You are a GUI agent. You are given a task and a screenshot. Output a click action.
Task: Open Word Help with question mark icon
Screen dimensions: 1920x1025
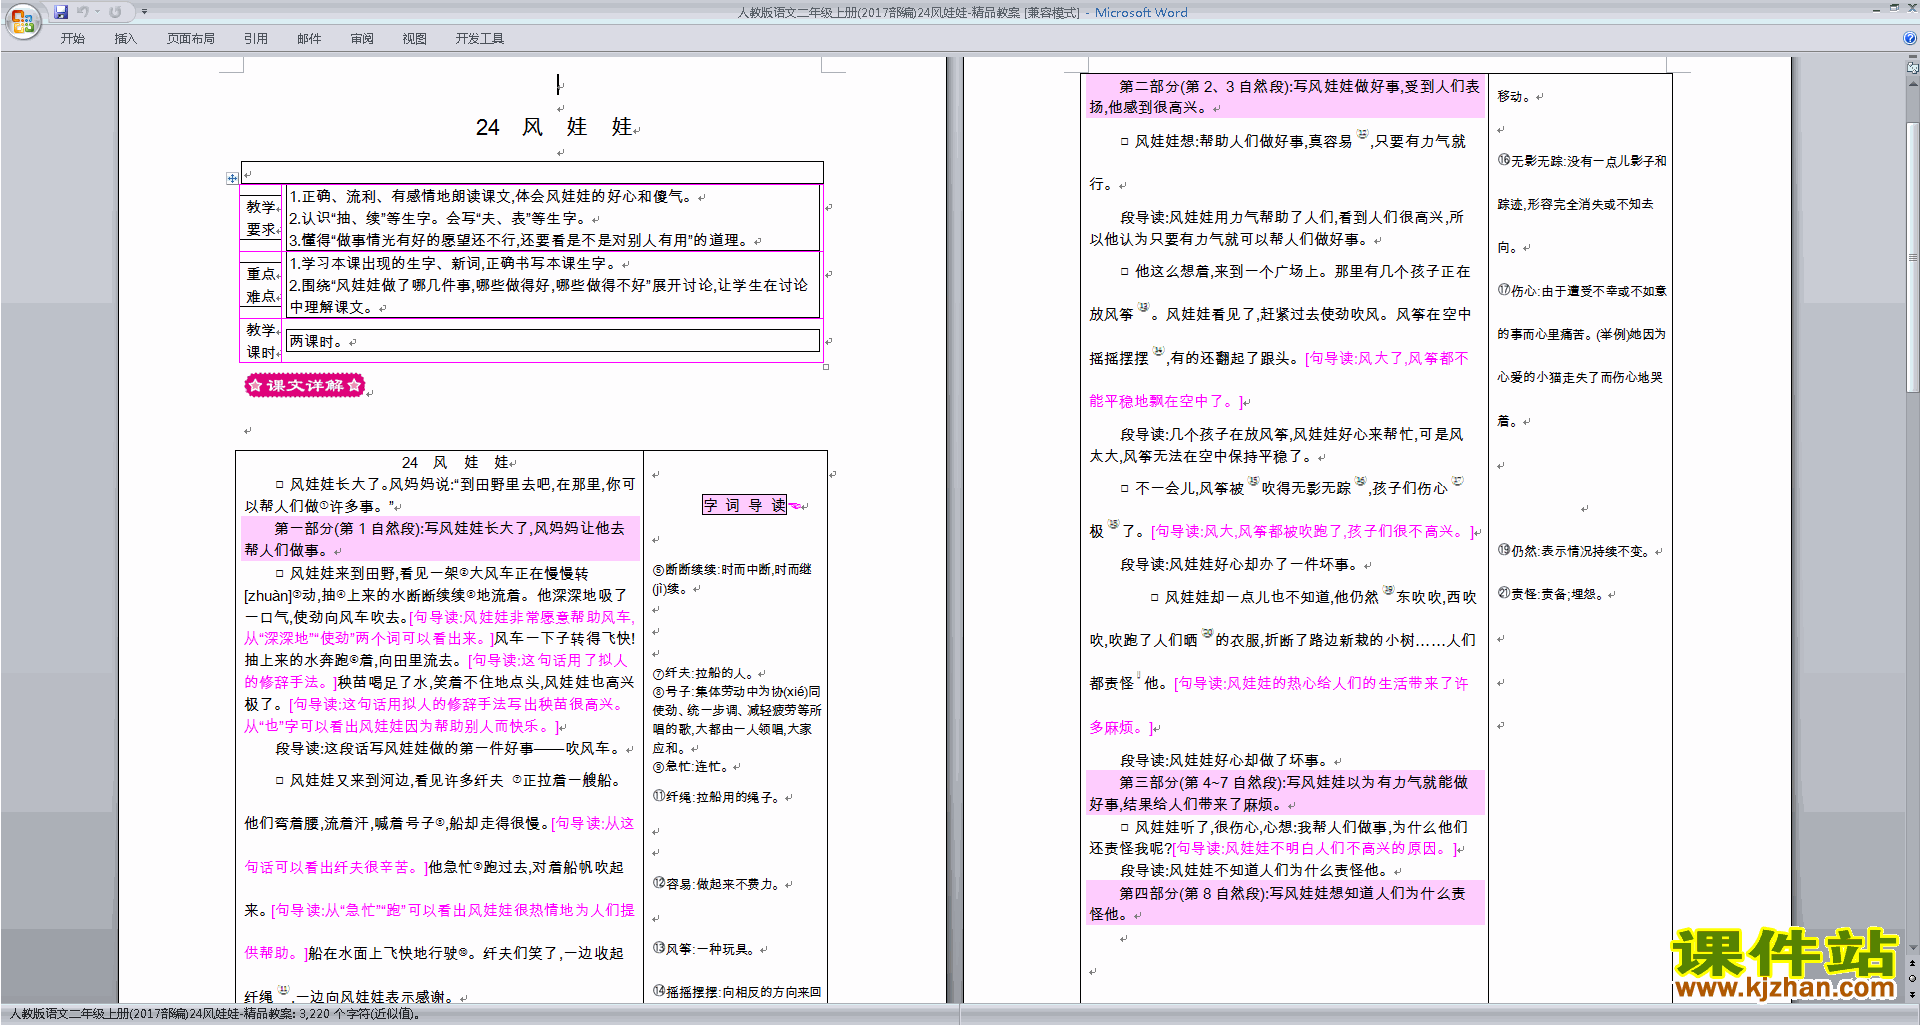pyautogui.click(x=1910, y=38)
